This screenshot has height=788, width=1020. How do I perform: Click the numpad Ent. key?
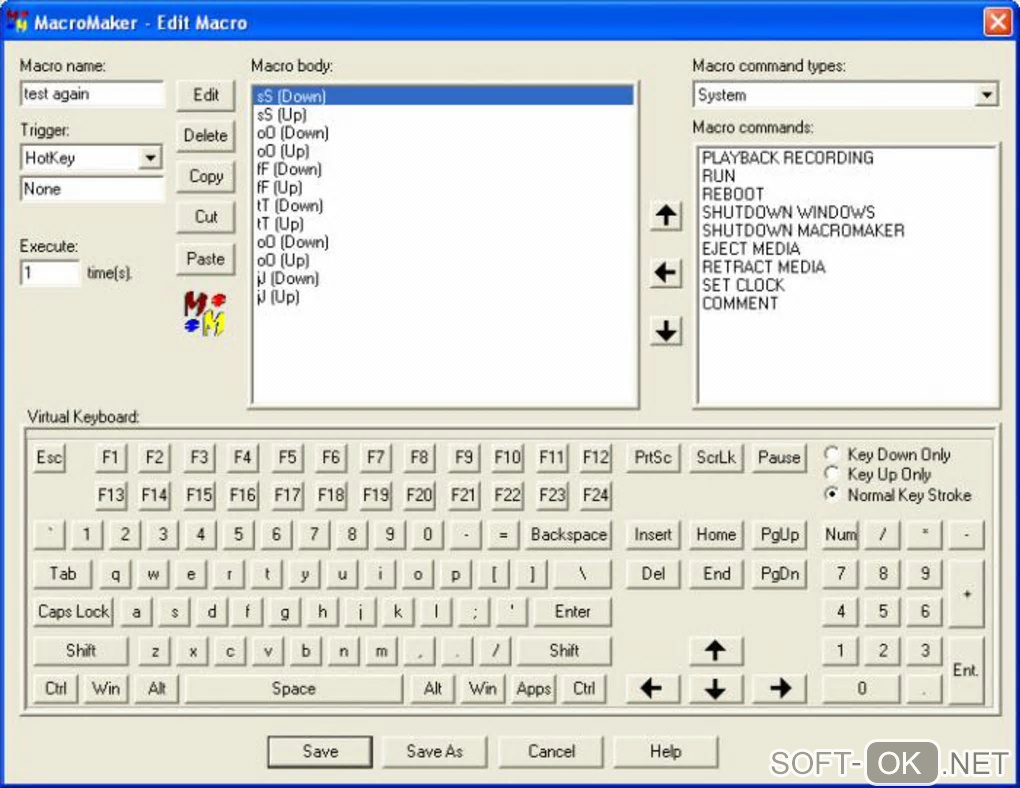coord(965,670)
